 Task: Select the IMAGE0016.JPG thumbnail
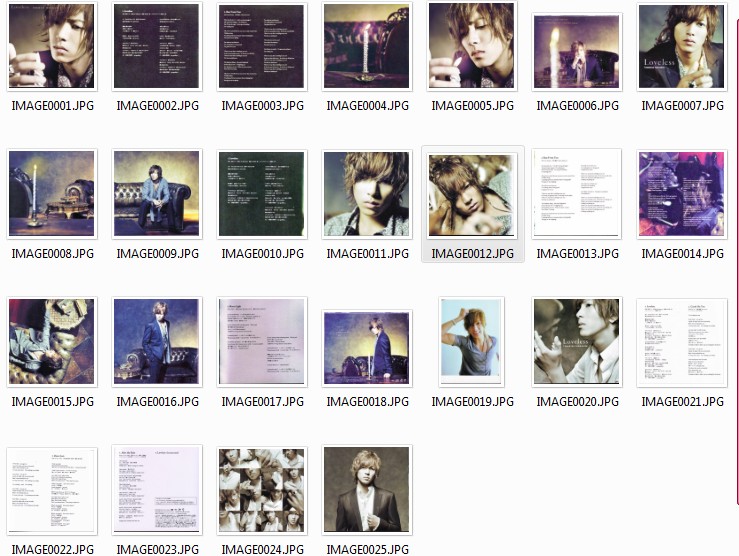[157, 342]
